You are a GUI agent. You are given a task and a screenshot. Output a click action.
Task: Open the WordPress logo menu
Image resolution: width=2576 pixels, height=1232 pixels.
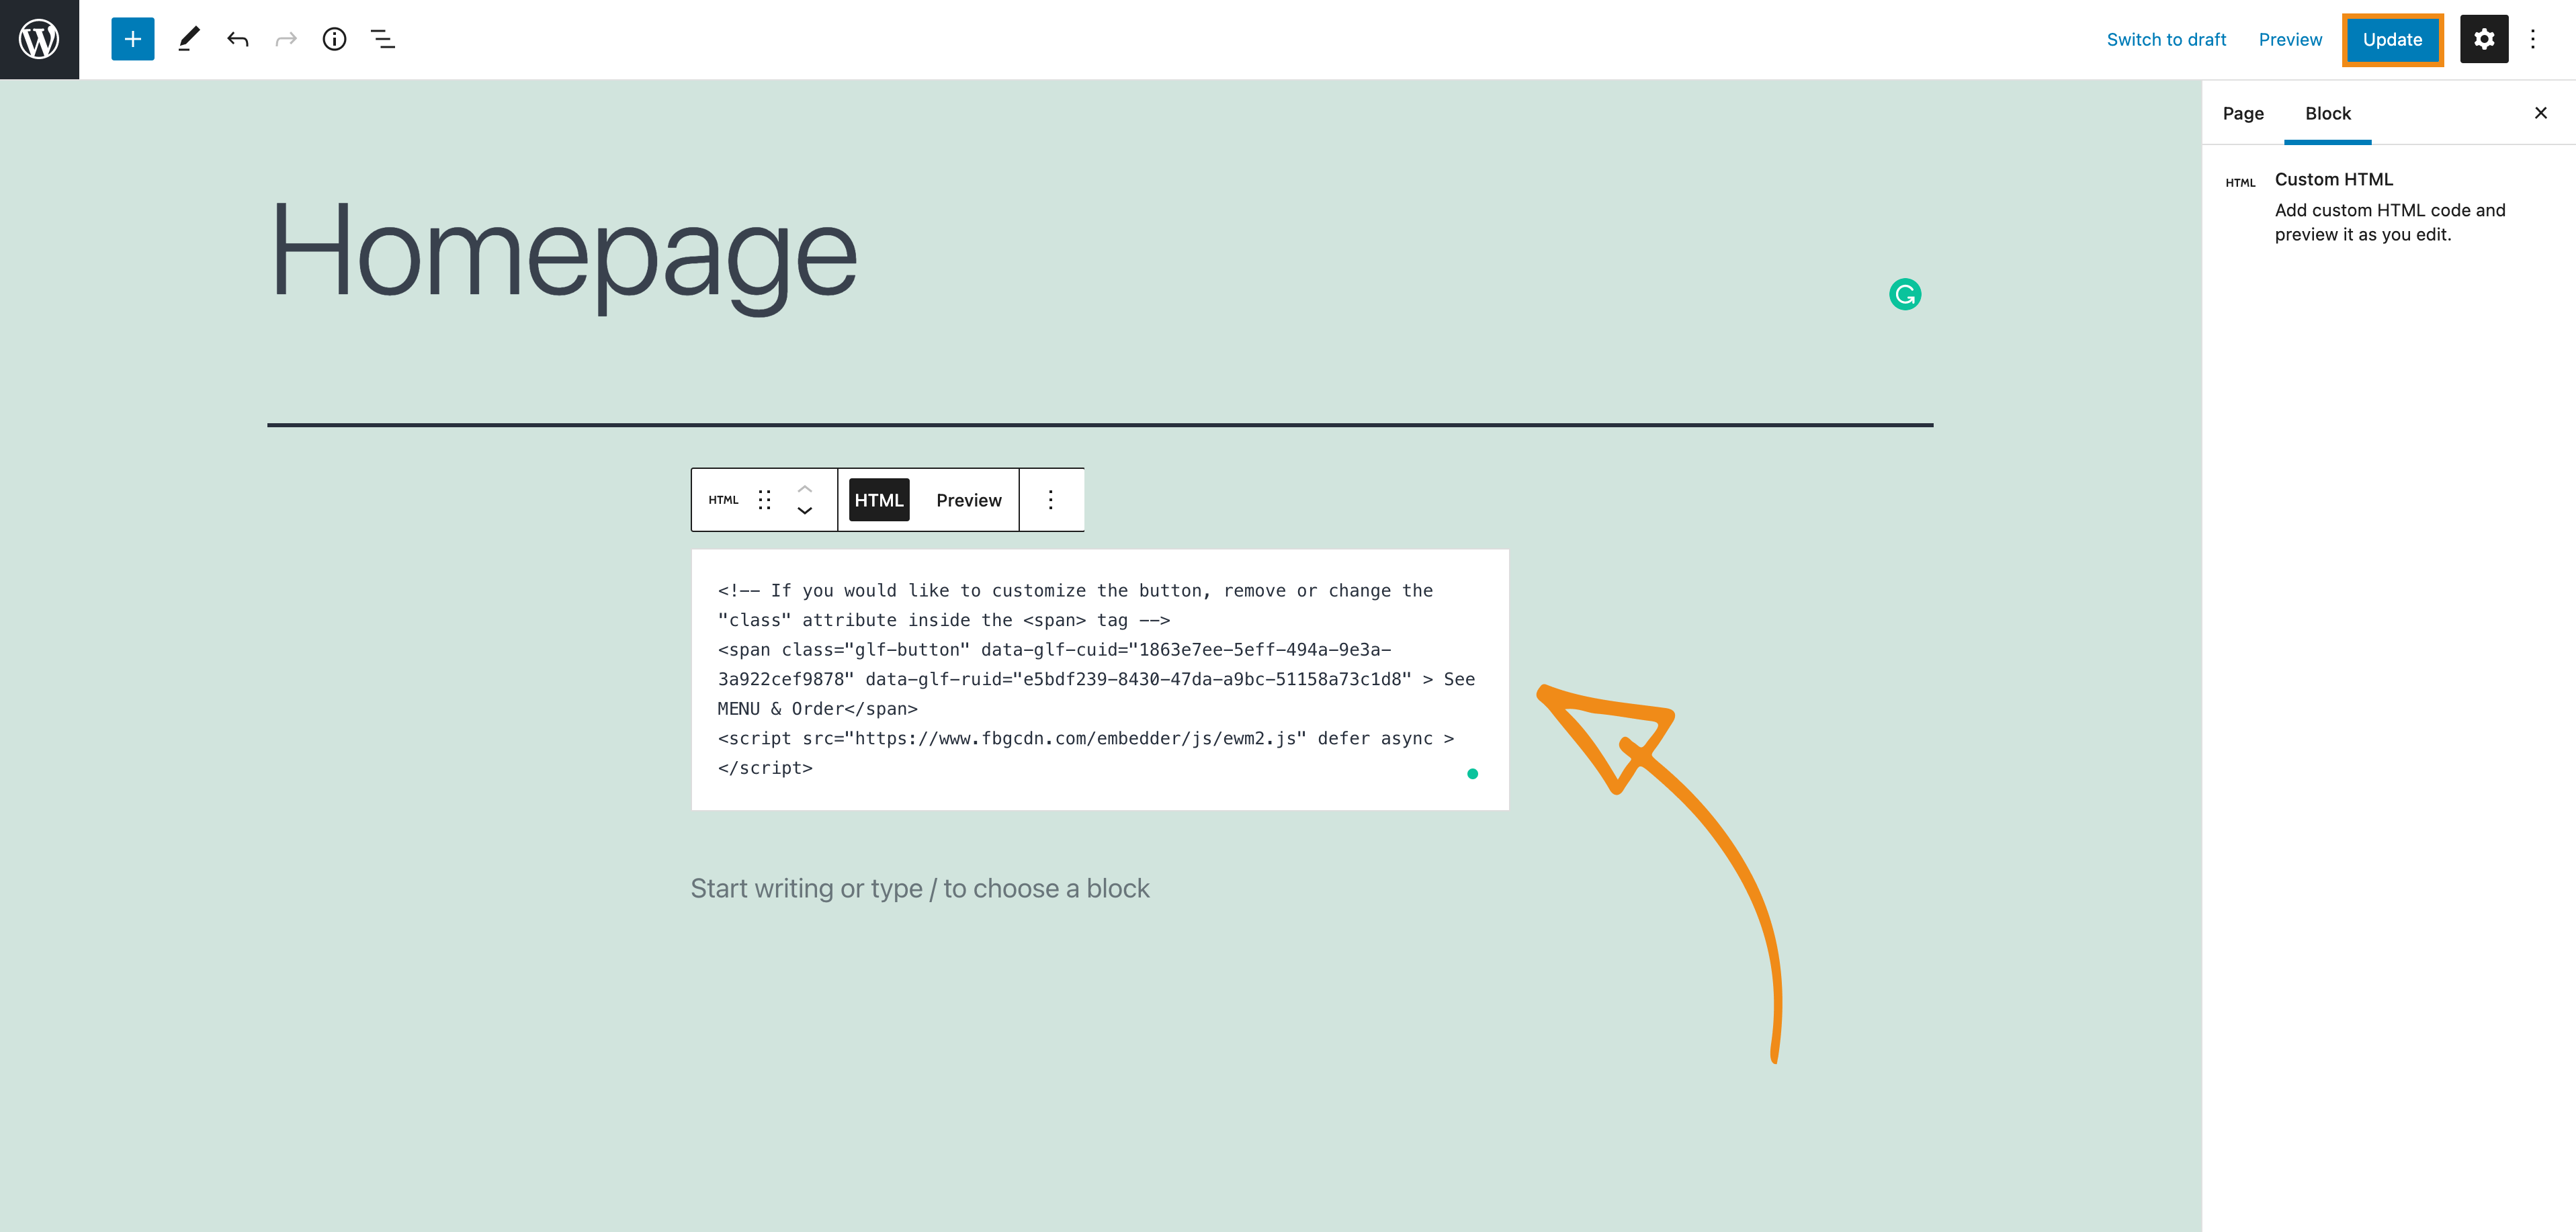(x=39, y=39)
